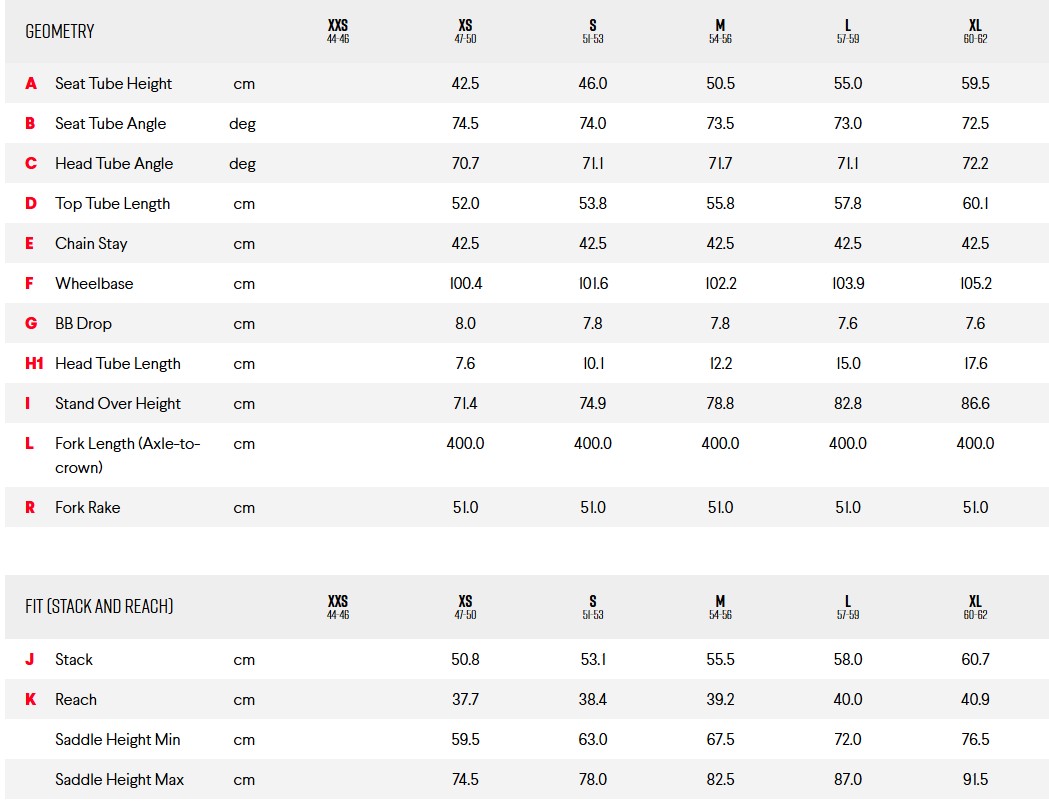
Task: Click the red letter A marker
Action: click(31, 84)
